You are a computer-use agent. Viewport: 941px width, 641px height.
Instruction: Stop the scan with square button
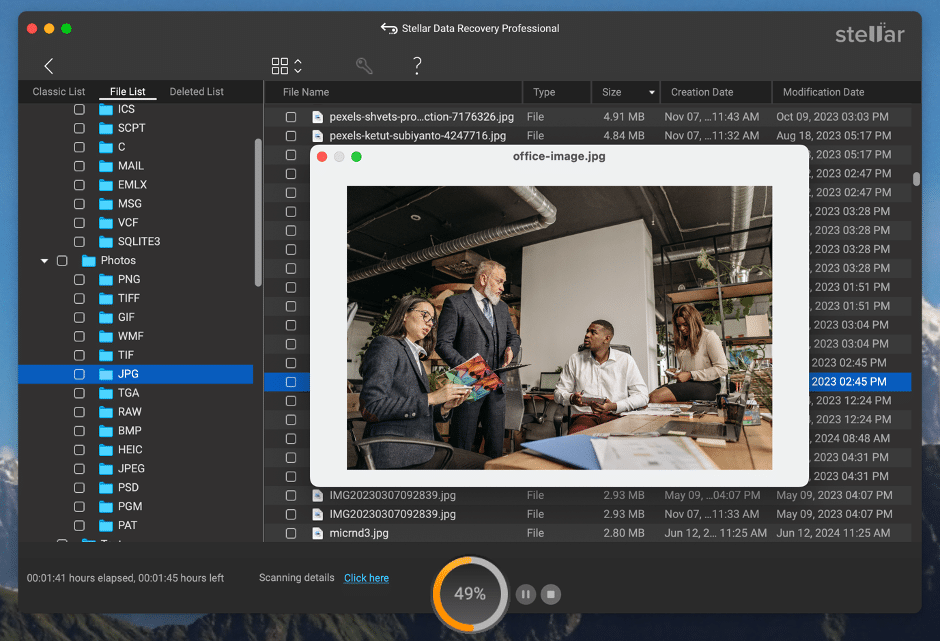click(x=550, y=594)
